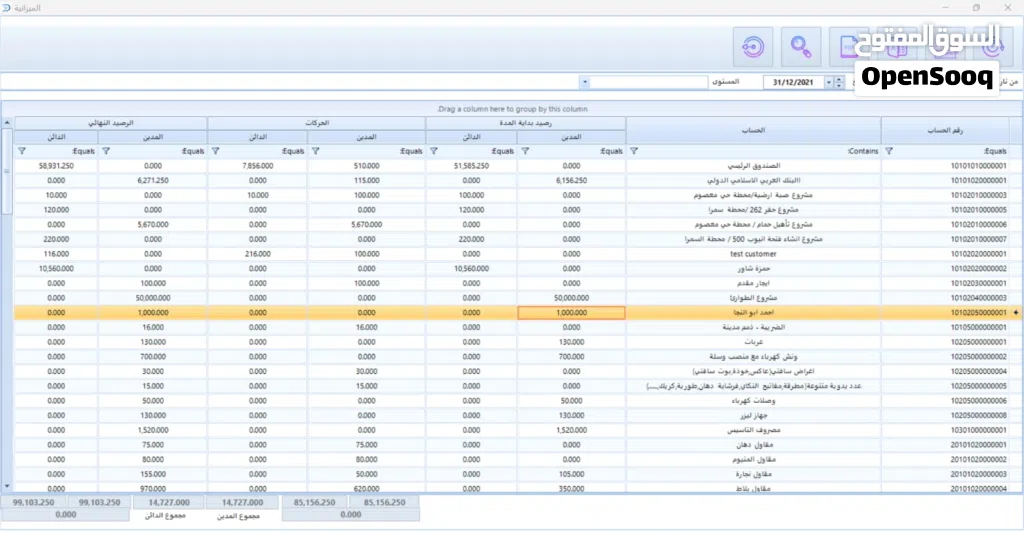Image resolution: width=1024 pixels, height=534 pixels.
Task: Select the مشروع حفر 262 account row
Action: [x=754, y=210]
